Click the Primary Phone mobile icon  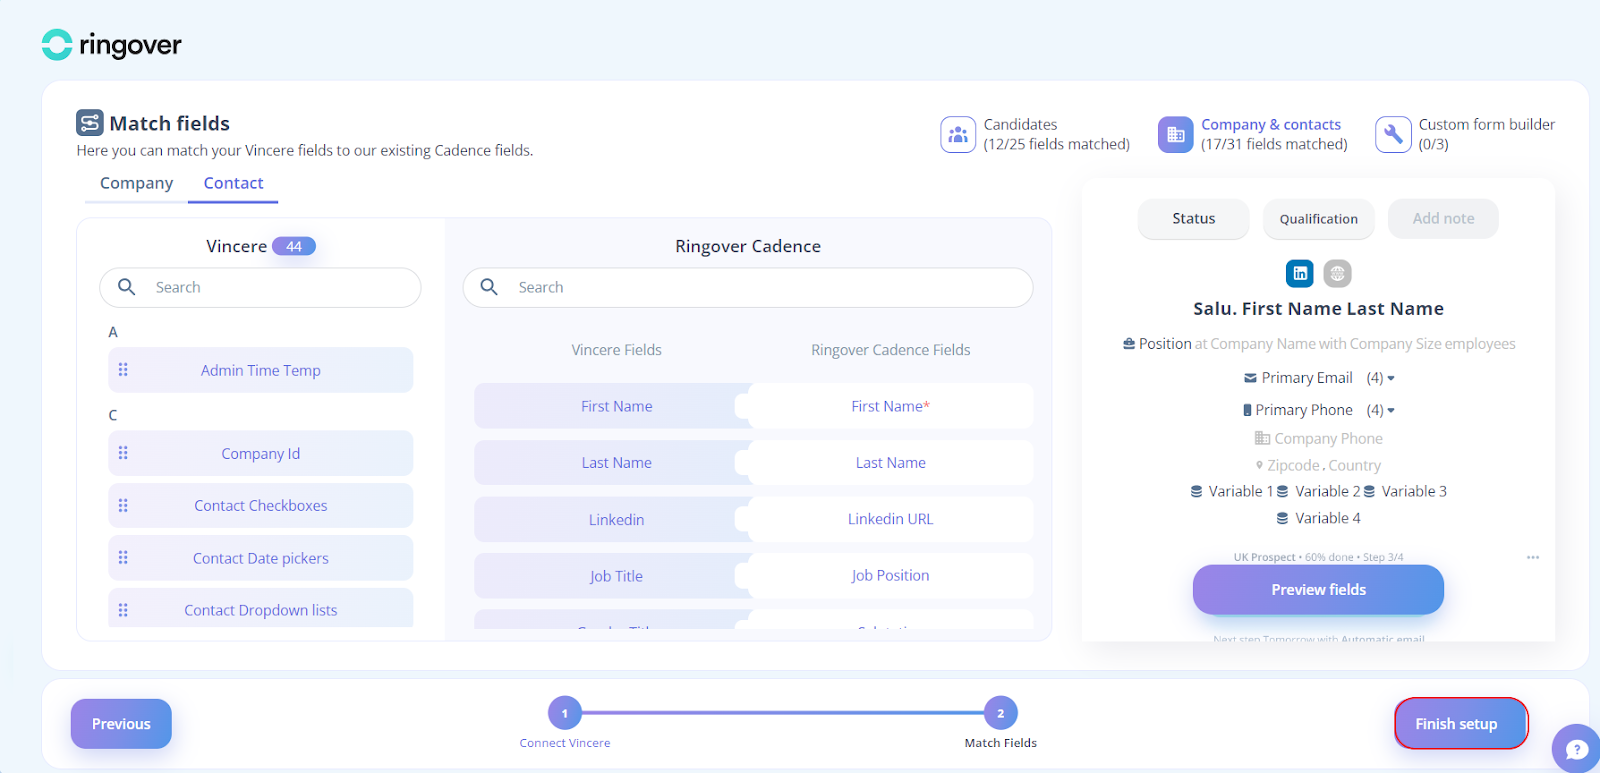(1247, 410)
